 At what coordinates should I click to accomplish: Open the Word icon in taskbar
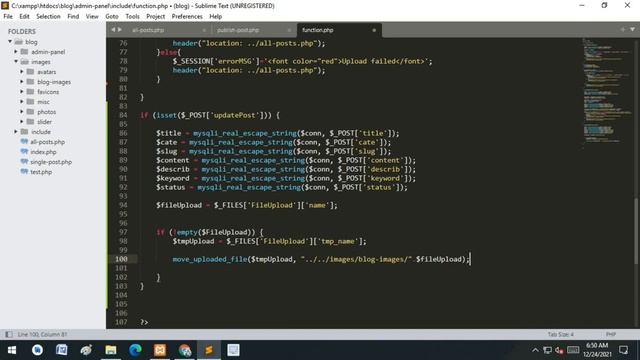(62, 350)
